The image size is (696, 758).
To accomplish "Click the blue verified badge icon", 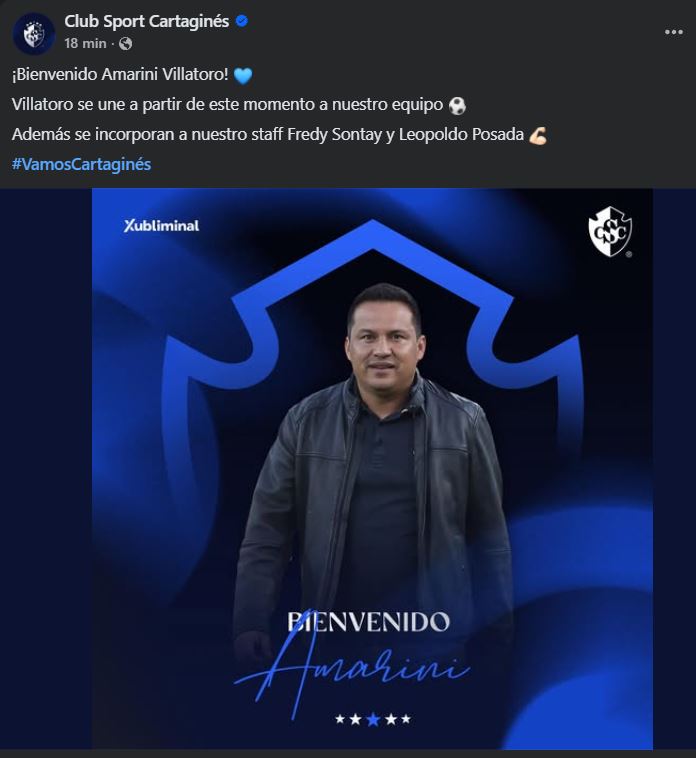I will point(242,21).
